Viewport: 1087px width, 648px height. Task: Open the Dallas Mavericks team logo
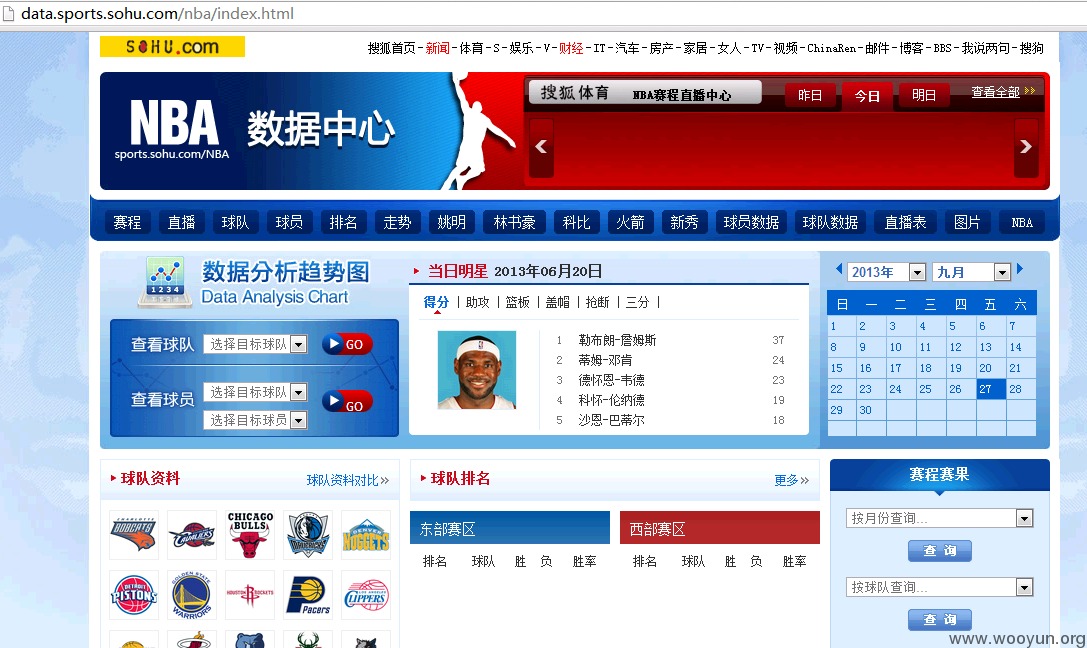(308, 535)
